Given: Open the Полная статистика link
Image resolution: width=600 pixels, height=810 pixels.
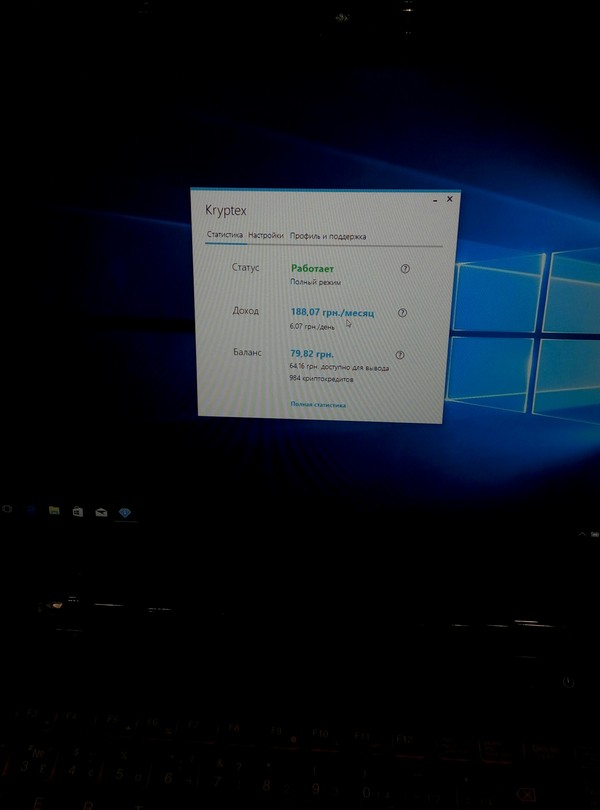Looking at the screenshot, I should point(318,405).
